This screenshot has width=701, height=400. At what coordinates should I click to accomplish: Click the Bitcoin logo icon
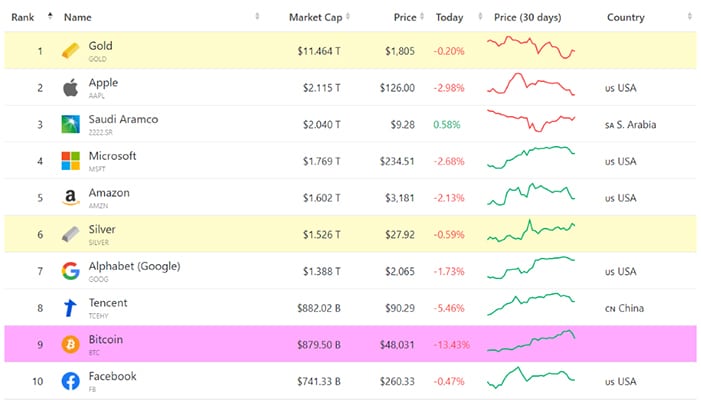(70, 345)
